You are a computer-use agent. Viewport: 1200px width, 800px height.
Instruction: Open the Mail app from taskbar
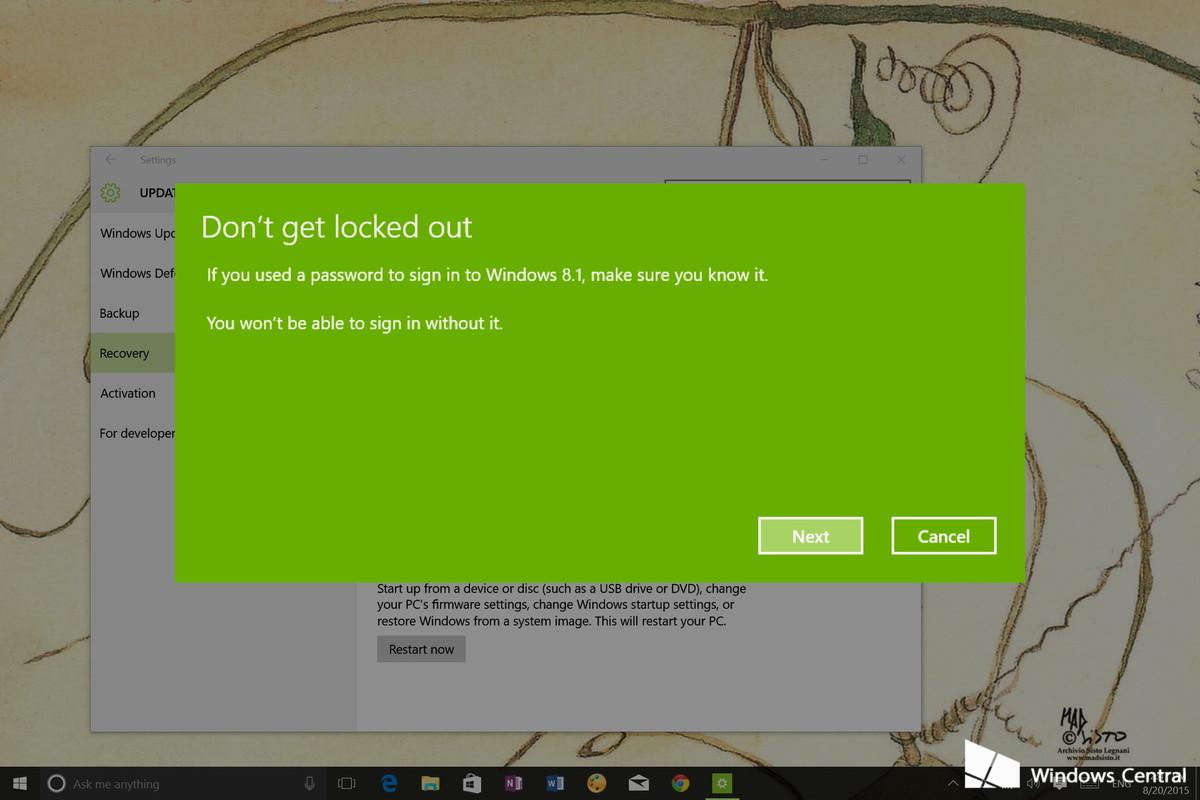(x=638, y=783)
